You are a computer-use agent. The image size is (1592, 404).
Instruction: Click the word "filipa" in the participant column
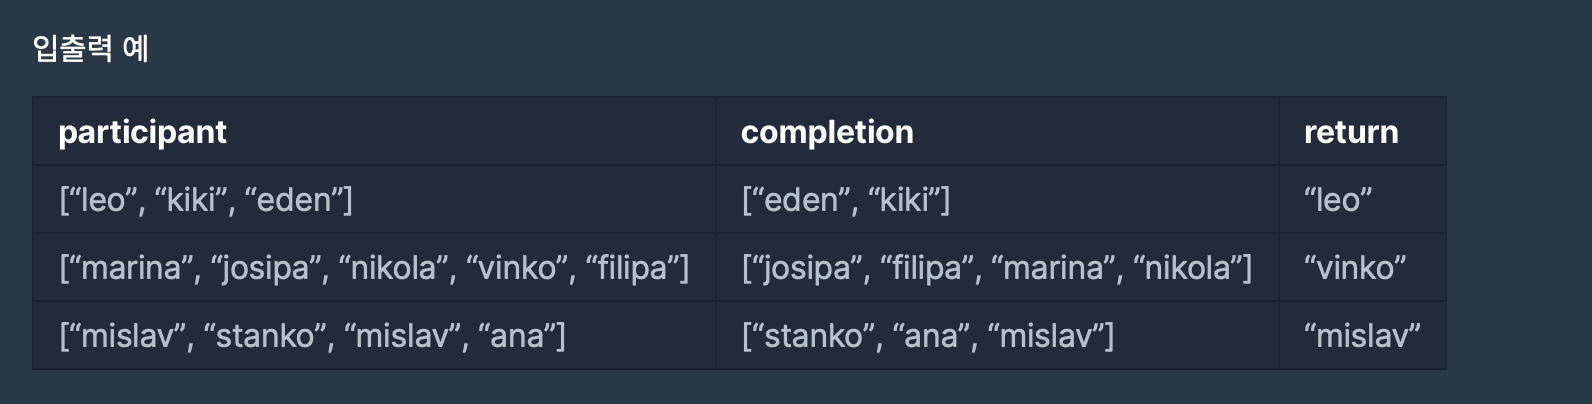632,268
